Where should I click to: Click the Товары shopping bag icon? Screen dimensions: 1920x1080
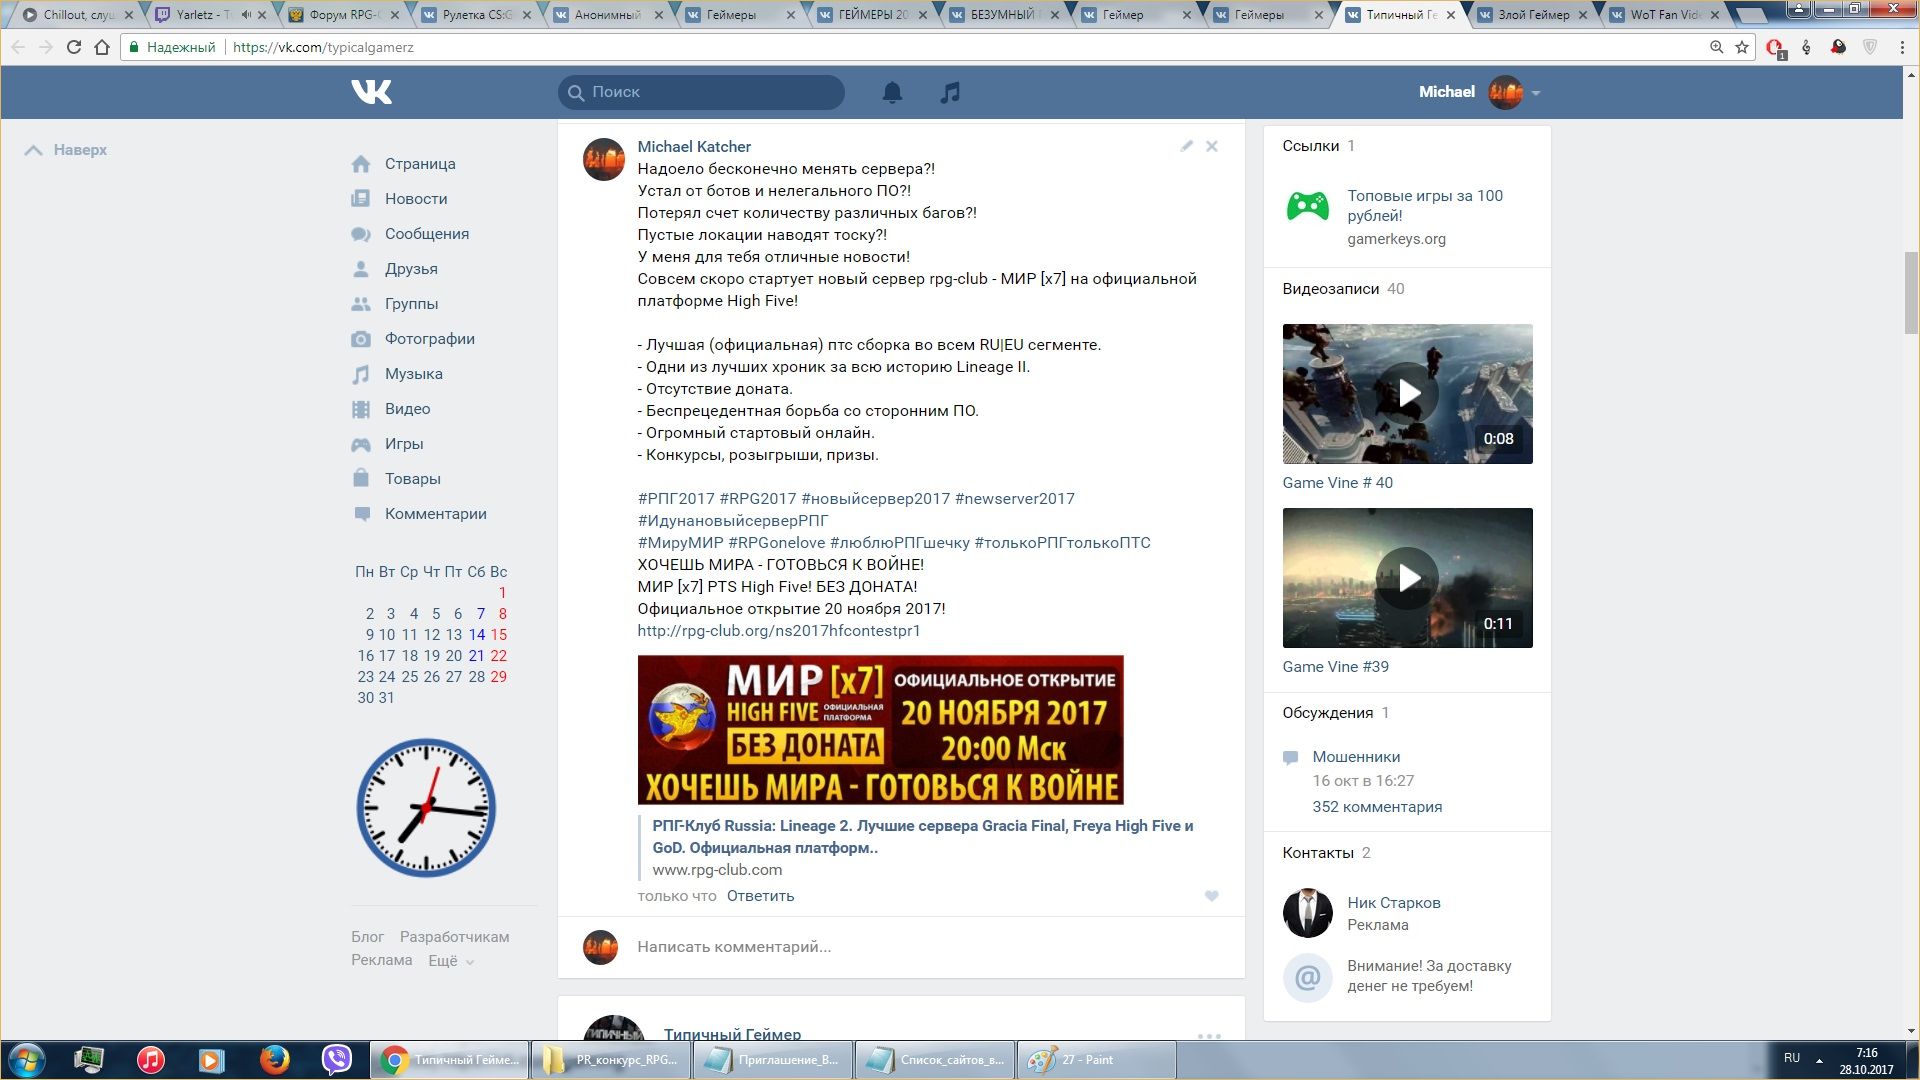pyautogui.click(x=361, y=479)
